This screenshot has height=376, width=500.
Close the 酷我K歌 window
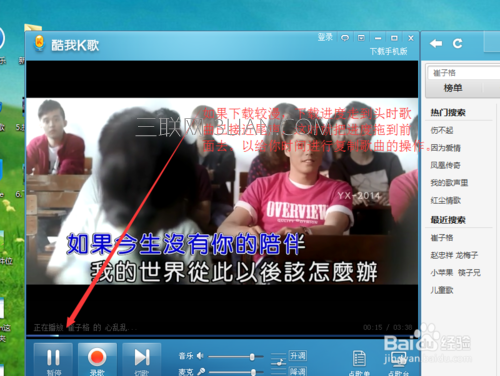point(411,38)
